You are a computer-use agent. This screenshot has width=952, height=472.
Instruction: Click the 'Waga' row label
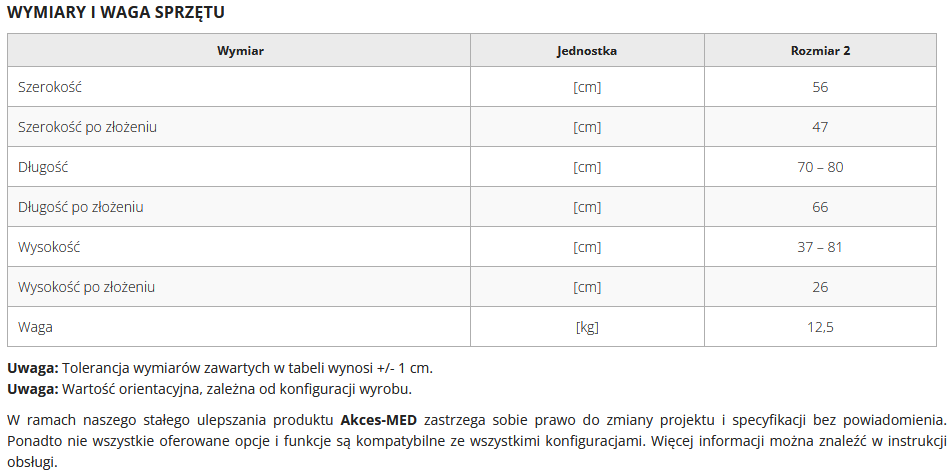point(36,327)
